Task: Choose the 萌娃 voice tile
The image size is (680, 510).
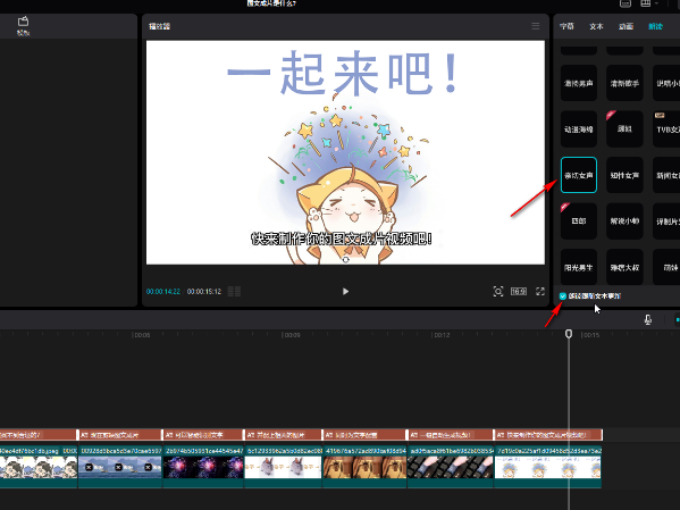Action: tap(667, 267)
